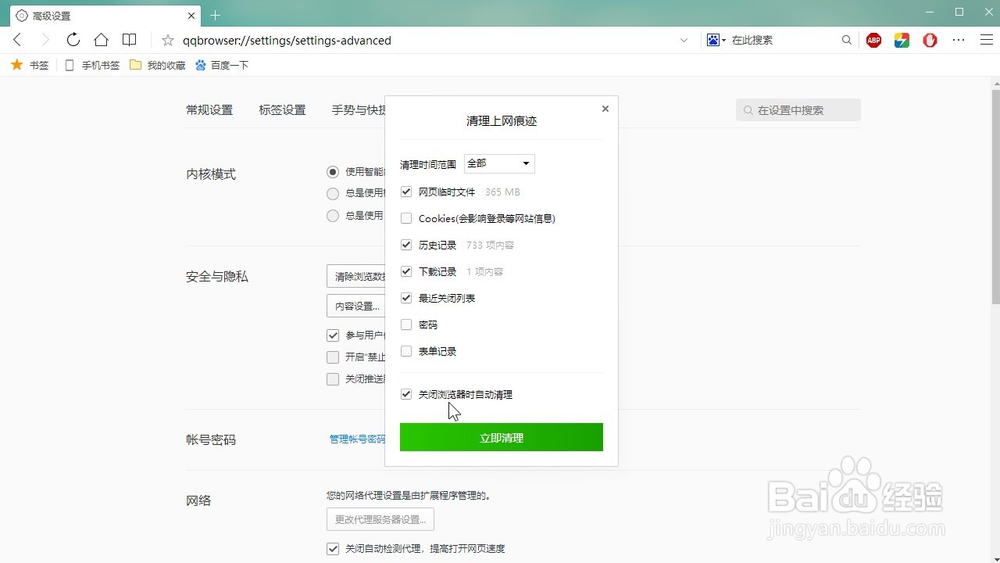Screen dimensions: 1000x563
Task: Open the ABP adblock extension icon
Action: click(x=874, y=40)
